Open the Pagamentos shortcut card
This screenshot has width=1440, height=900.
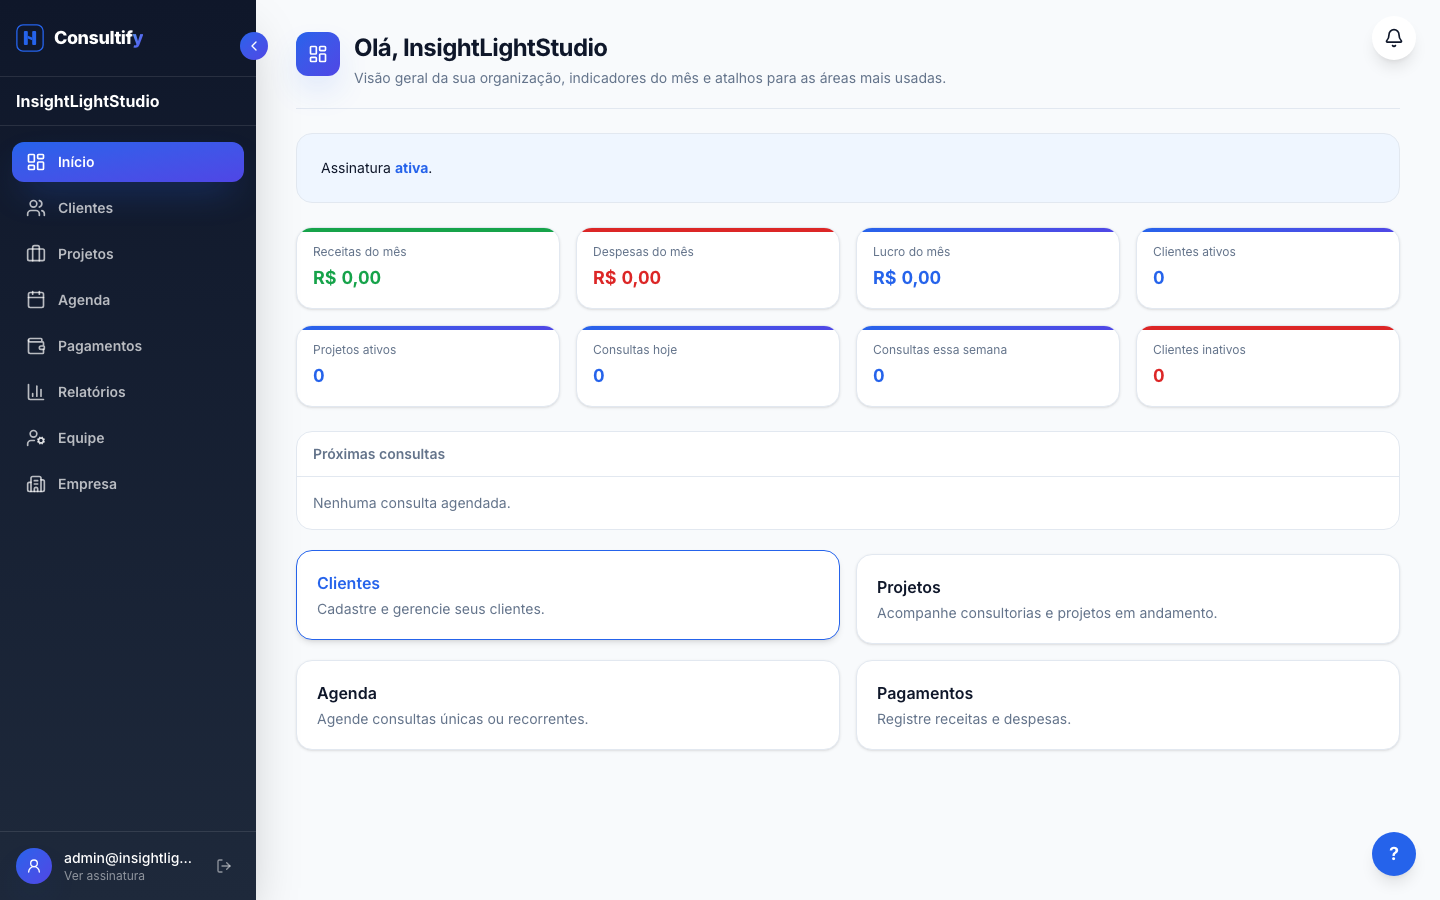click(x=1128, y=705)
